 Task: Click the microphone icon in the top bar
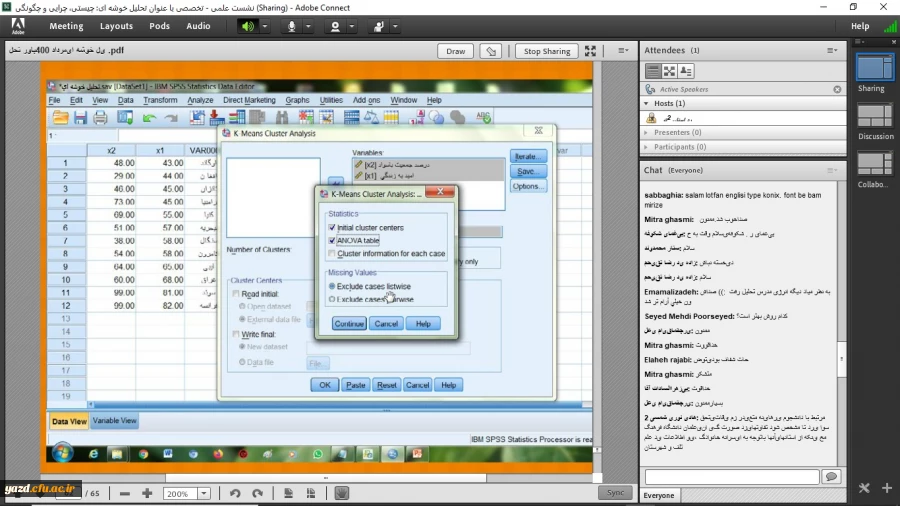click(x=292, y=26)
